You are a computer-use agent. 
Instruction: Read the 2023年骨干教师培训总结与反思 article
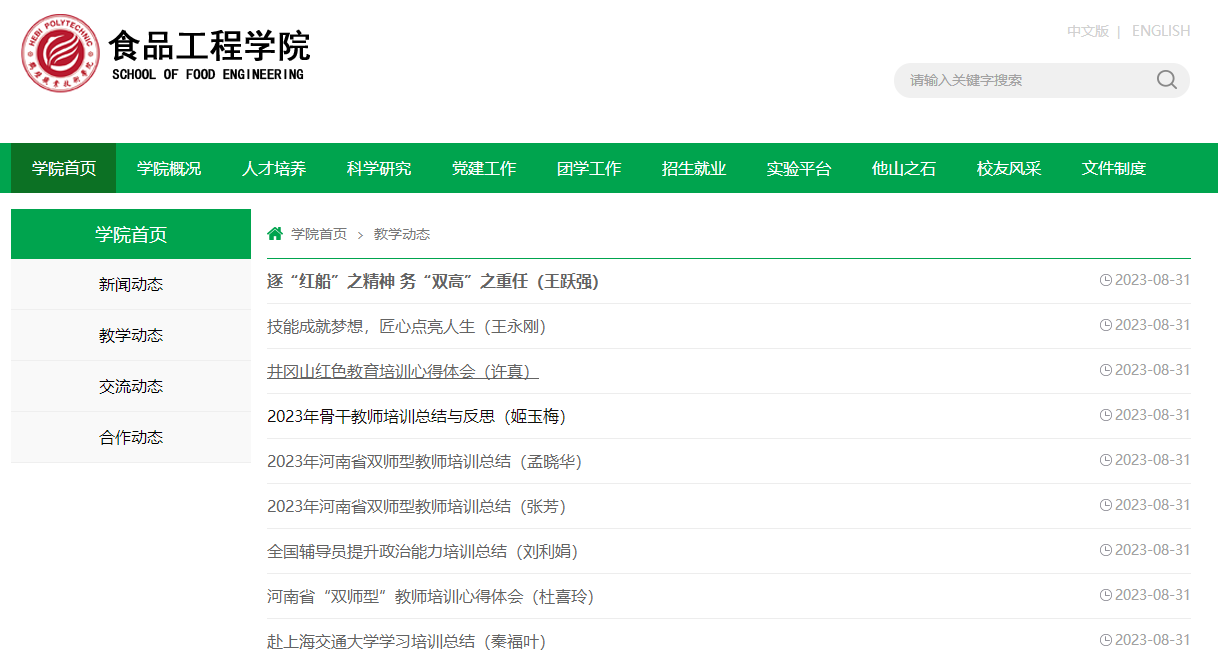tap(416, 417)
